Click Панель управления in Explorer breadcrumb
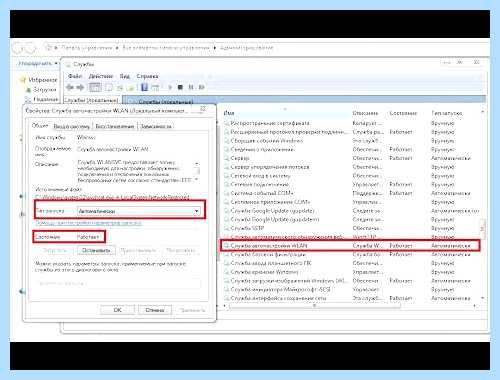500x380 pixels. [87, 48]
